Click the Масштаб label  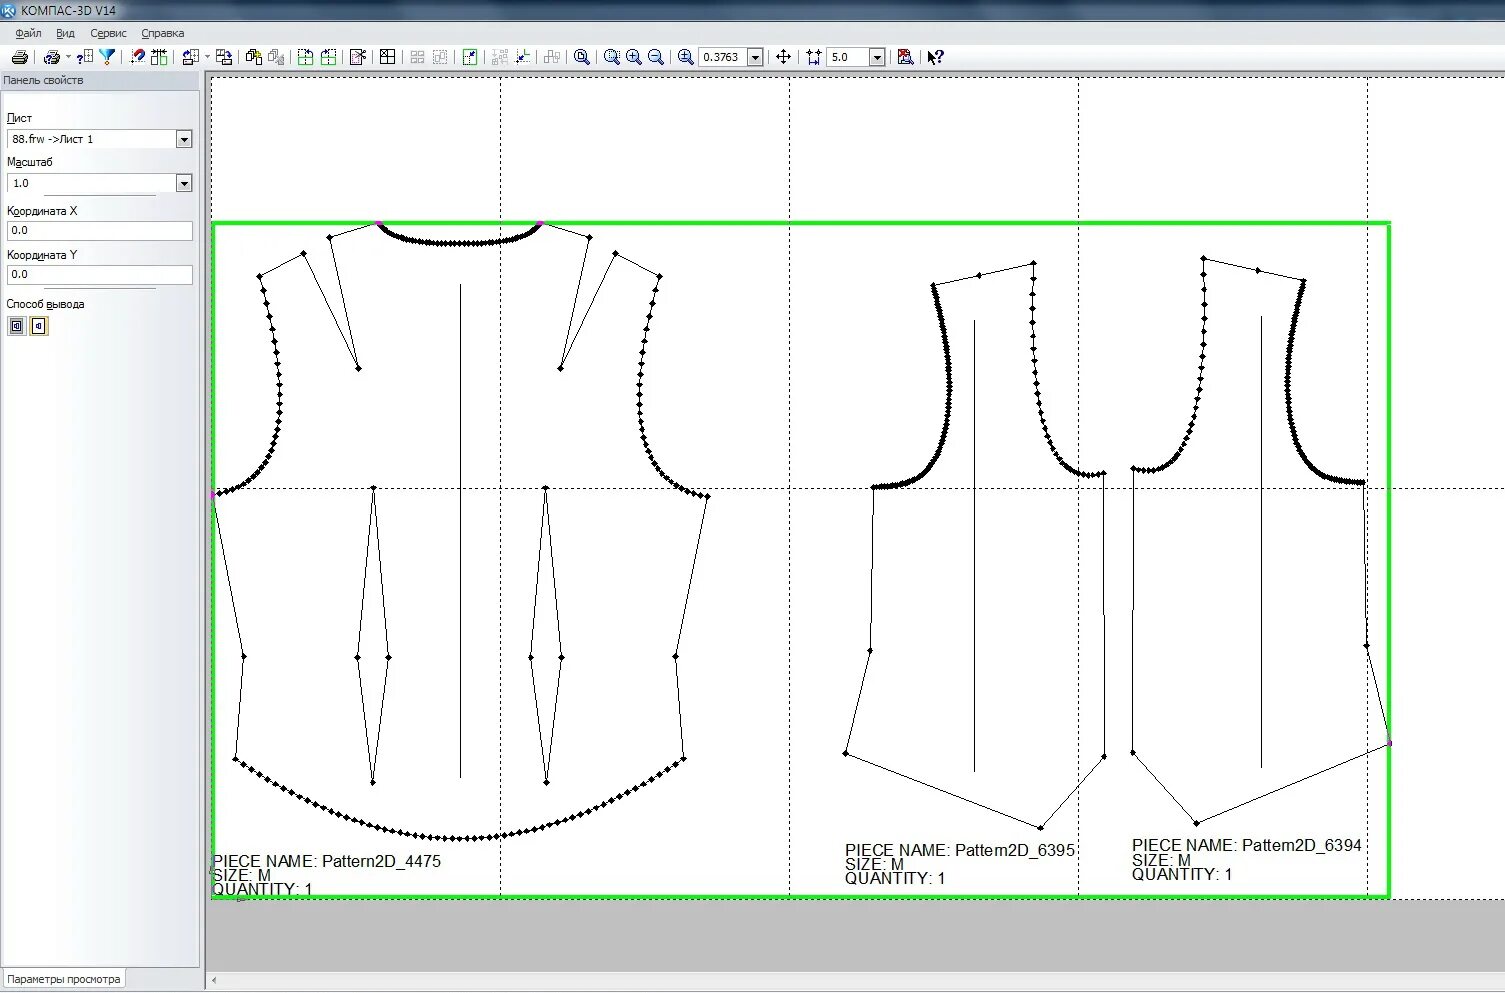[x=30, y=162]
